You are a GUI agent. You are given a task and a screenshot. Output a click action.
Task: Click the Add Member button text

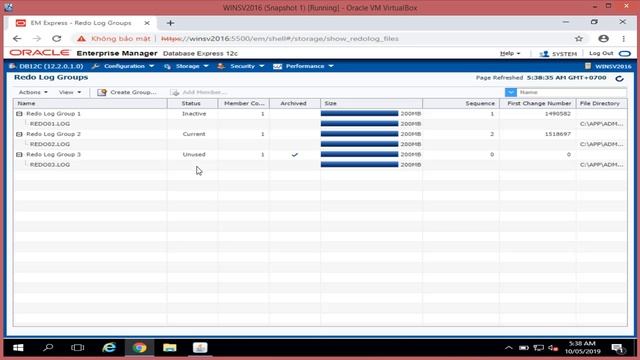[x=204, y=92]
